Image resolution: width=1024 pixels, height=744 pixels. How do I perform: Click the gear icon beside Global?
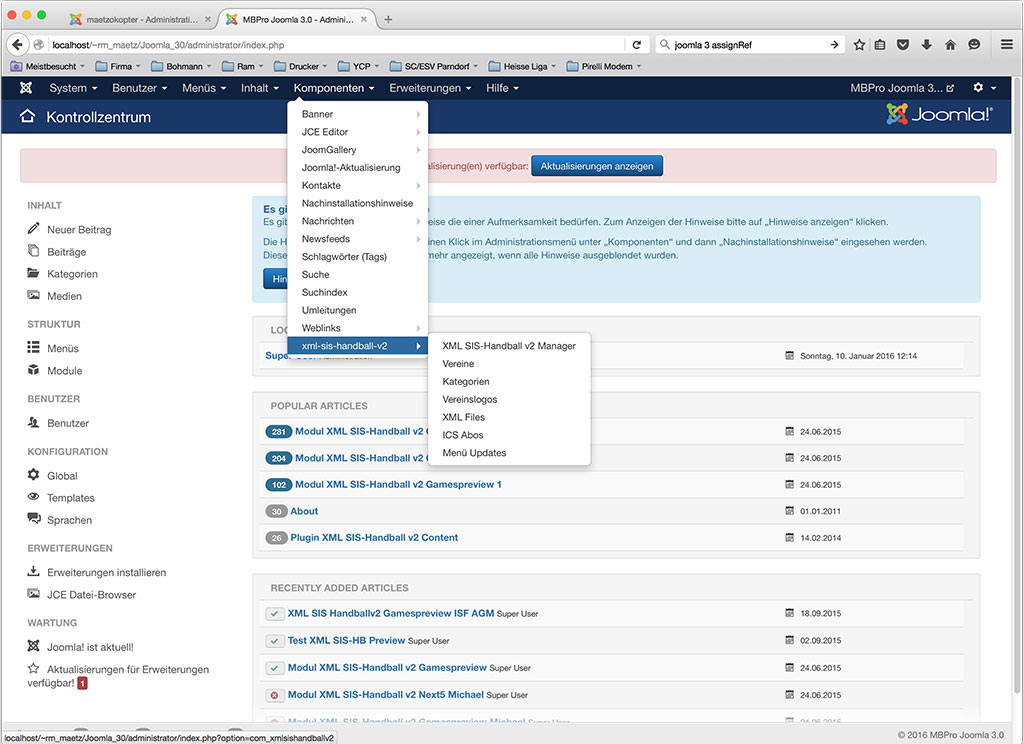tap(33, 475)
